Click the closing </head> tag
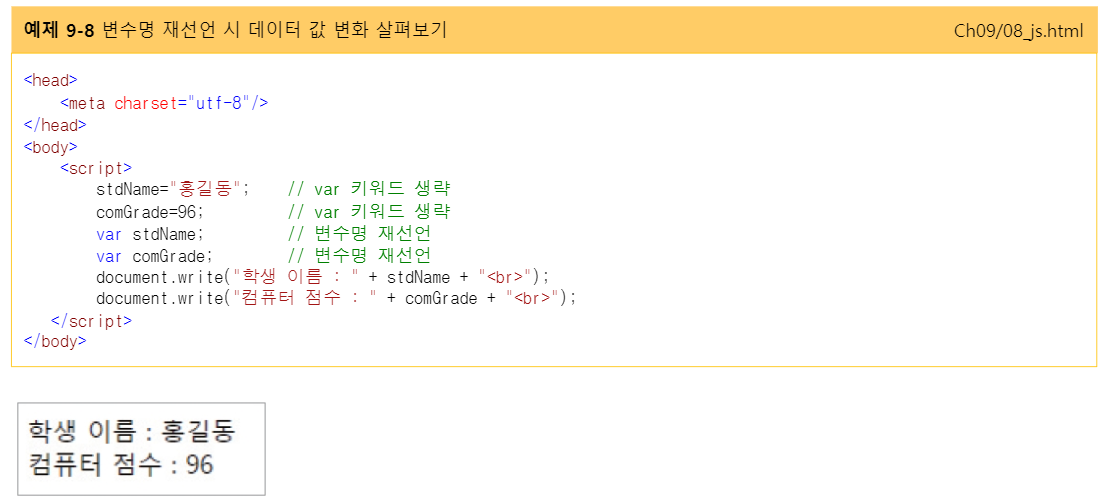This screenshot has width=1104, height=504. click(55, 125)
